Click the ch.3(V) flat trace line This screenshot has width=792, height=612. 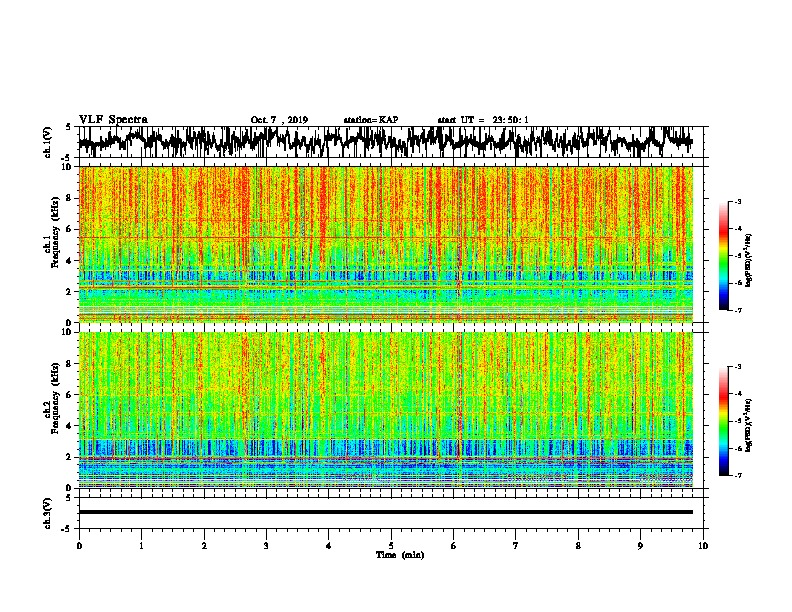385,512
